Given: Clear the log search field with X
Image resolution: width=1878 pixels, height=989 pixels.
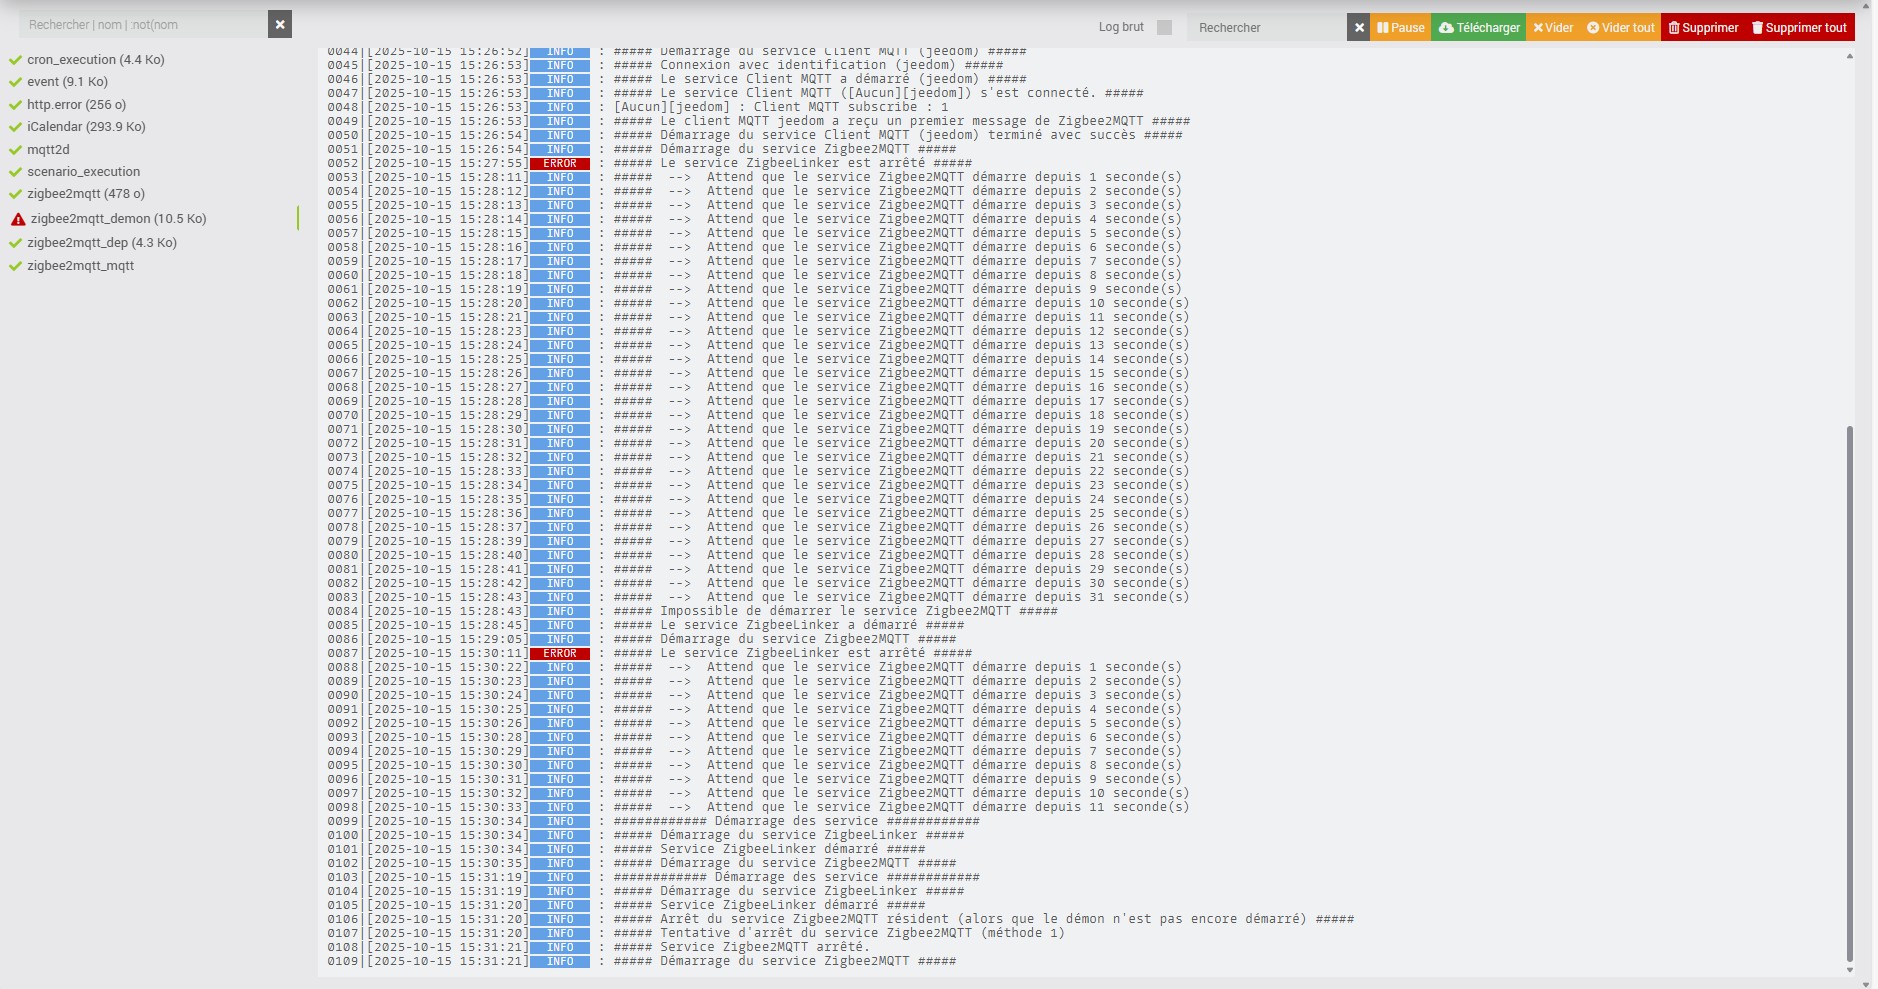Looking at the screenshot, I should point(1359,28).
